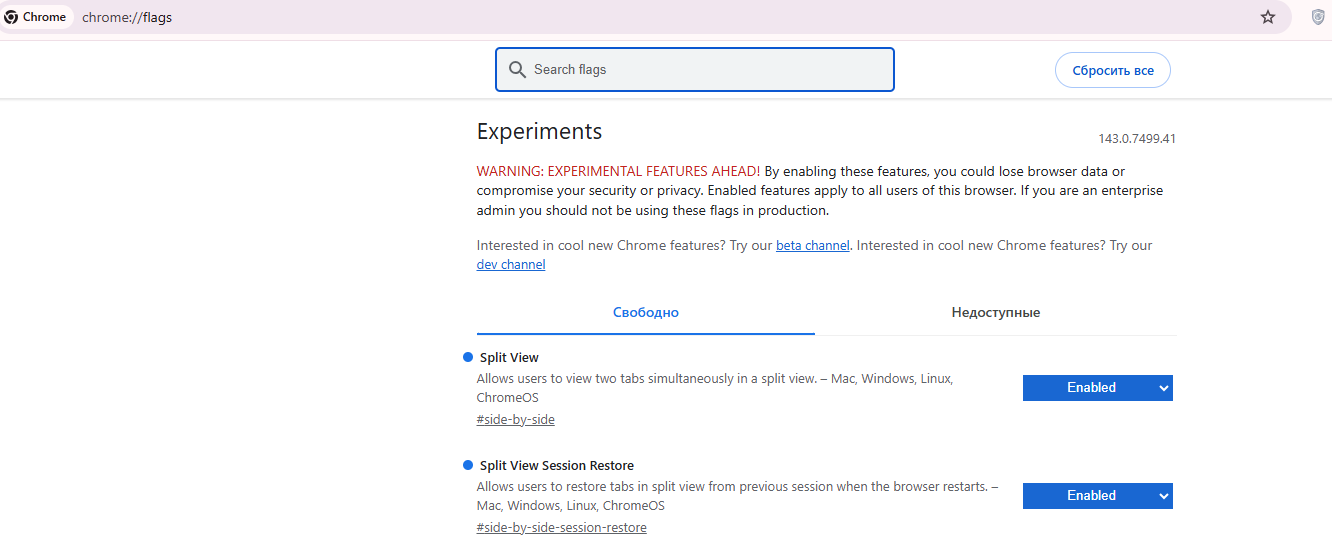
Task: Open the #side-by-side anchor link
Action: point(515,420)
